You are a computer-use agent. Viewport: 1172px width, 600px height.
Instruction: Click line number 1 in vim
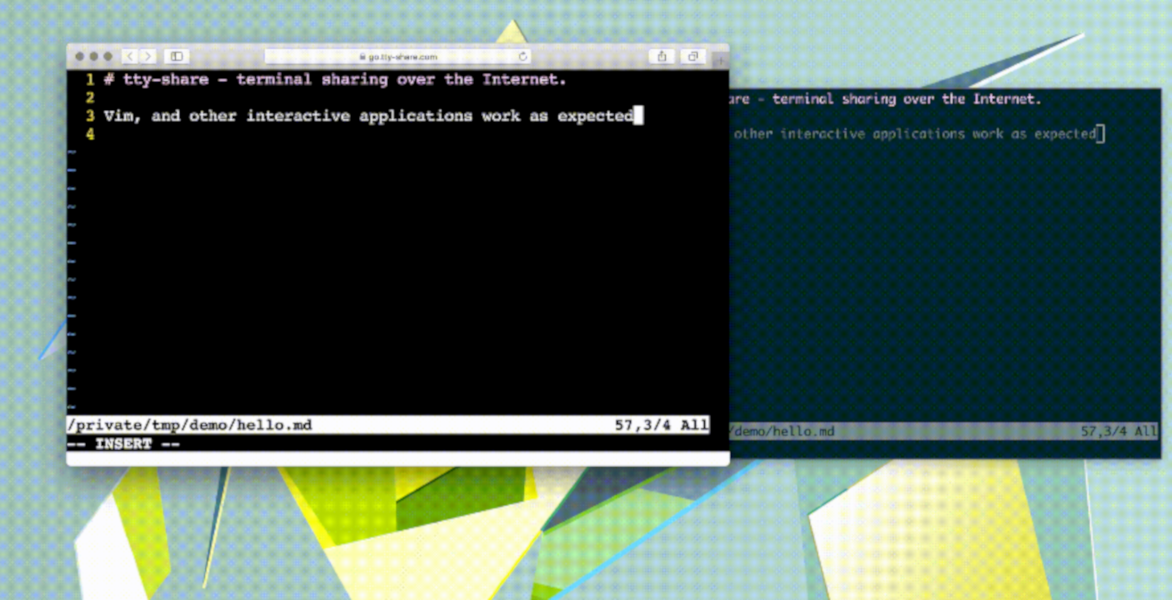tap(91, 79)
